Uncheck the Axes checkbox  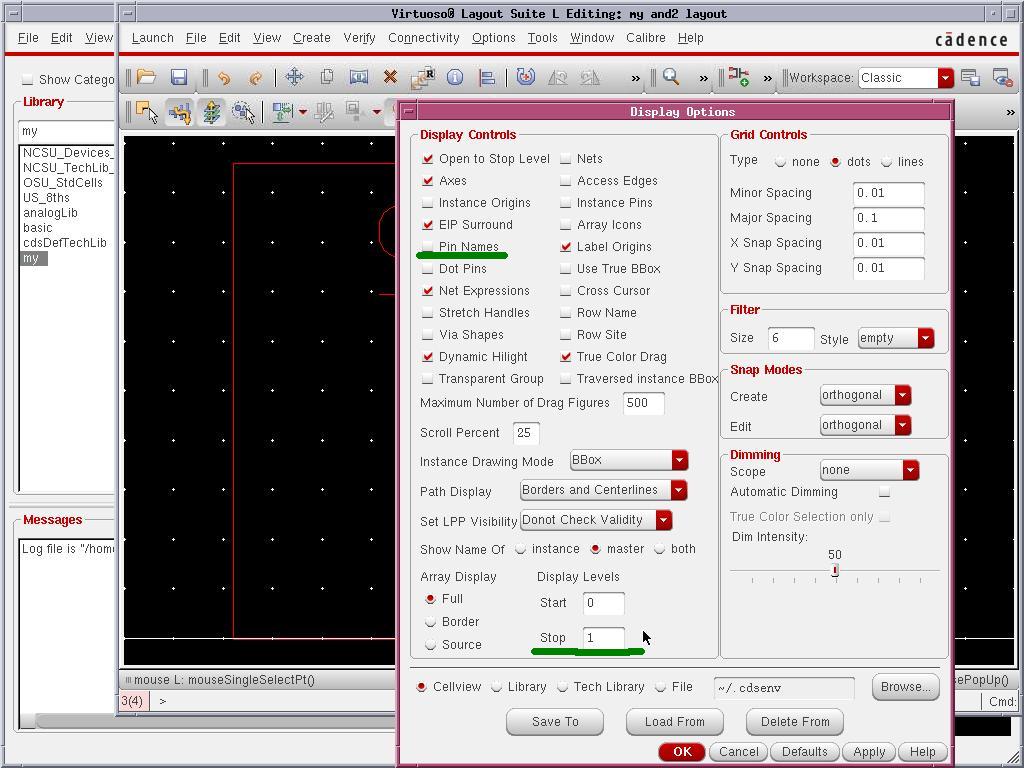pyautogui.click(x=428, y=180)
